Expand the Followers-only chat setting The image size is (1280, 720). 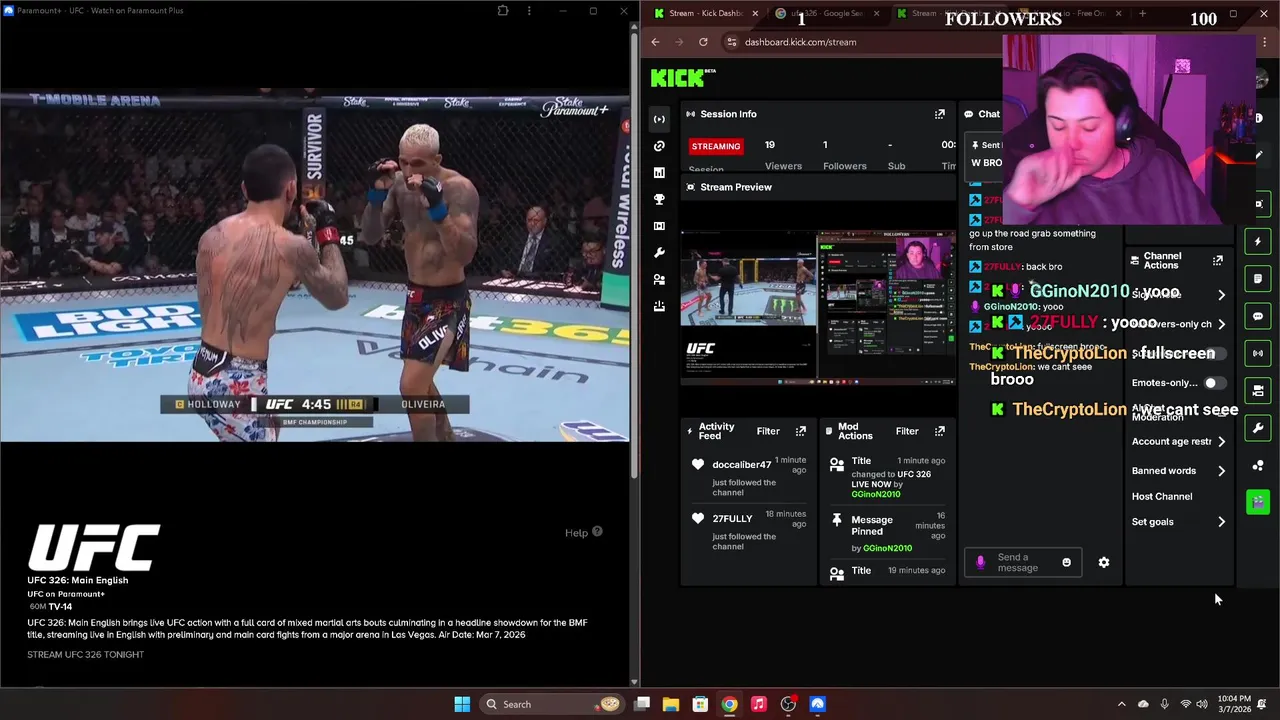tap(1178, 324)
